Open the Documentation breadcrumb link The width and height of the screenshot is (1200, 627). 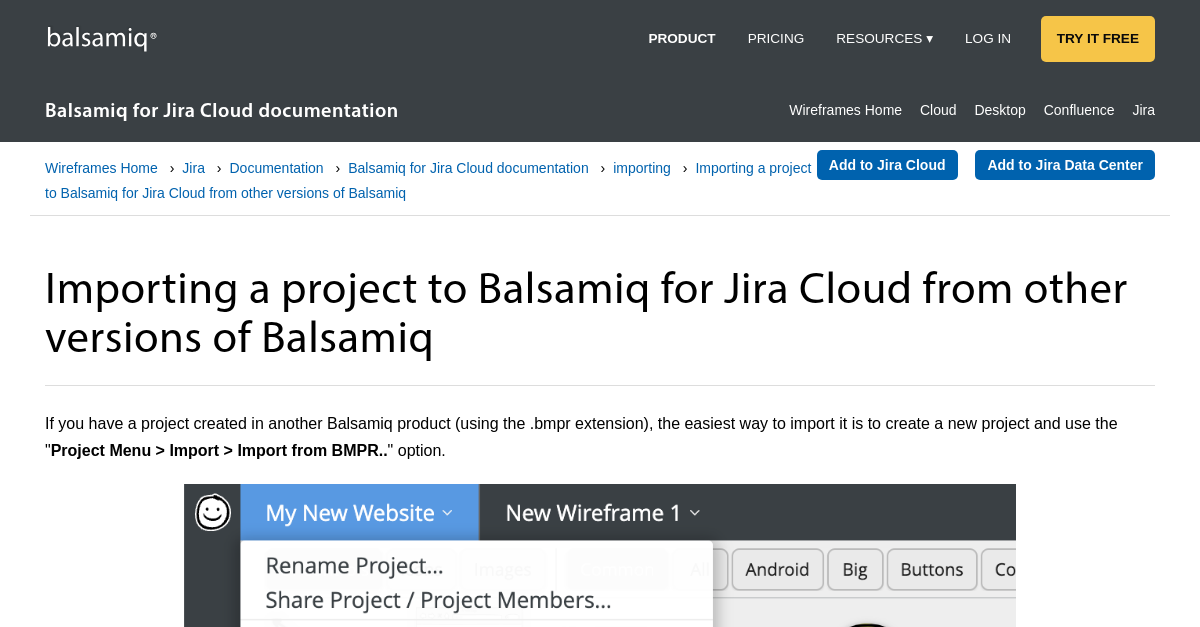click(276, 168)
